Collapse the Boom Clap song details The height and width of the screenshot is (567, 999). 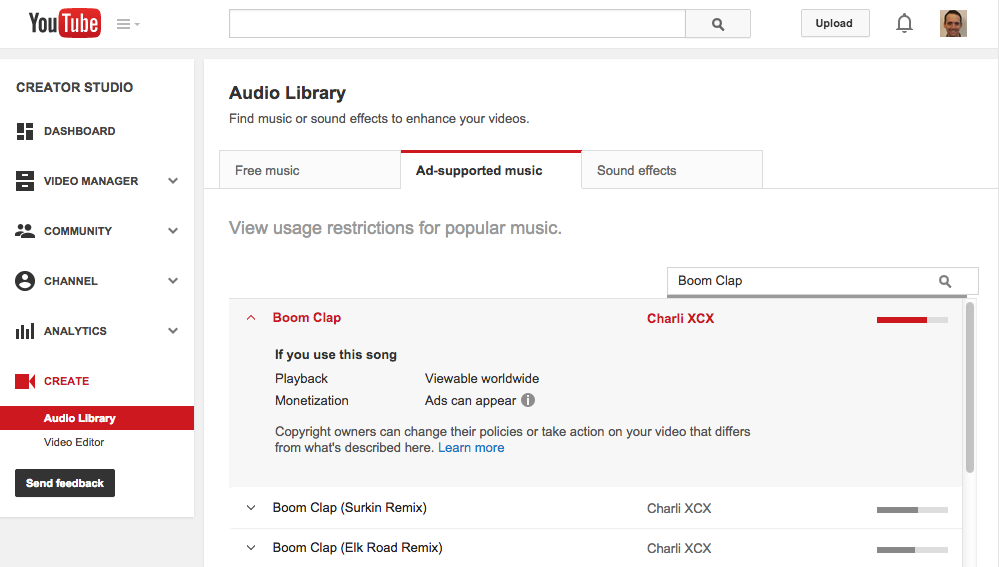pyautogui.click(x=251, y=318)
